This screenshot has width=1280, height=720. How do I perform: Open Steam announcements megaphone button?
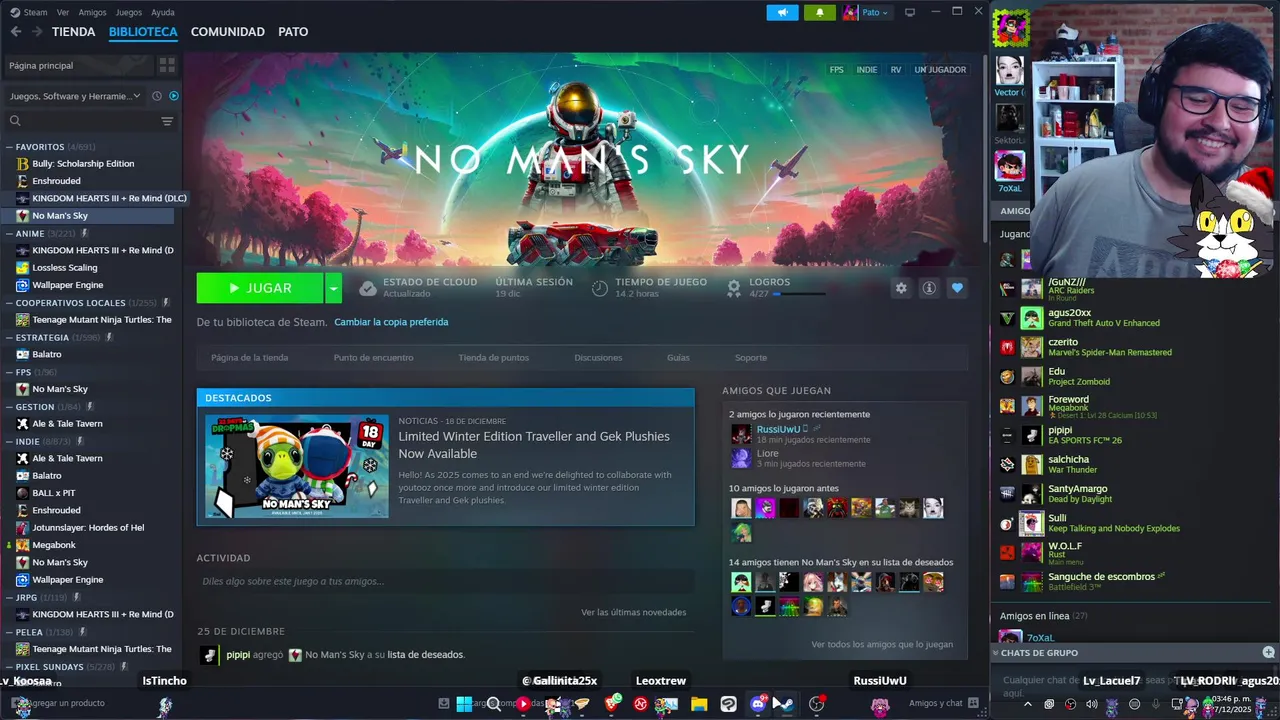click(x=783, y=12)
